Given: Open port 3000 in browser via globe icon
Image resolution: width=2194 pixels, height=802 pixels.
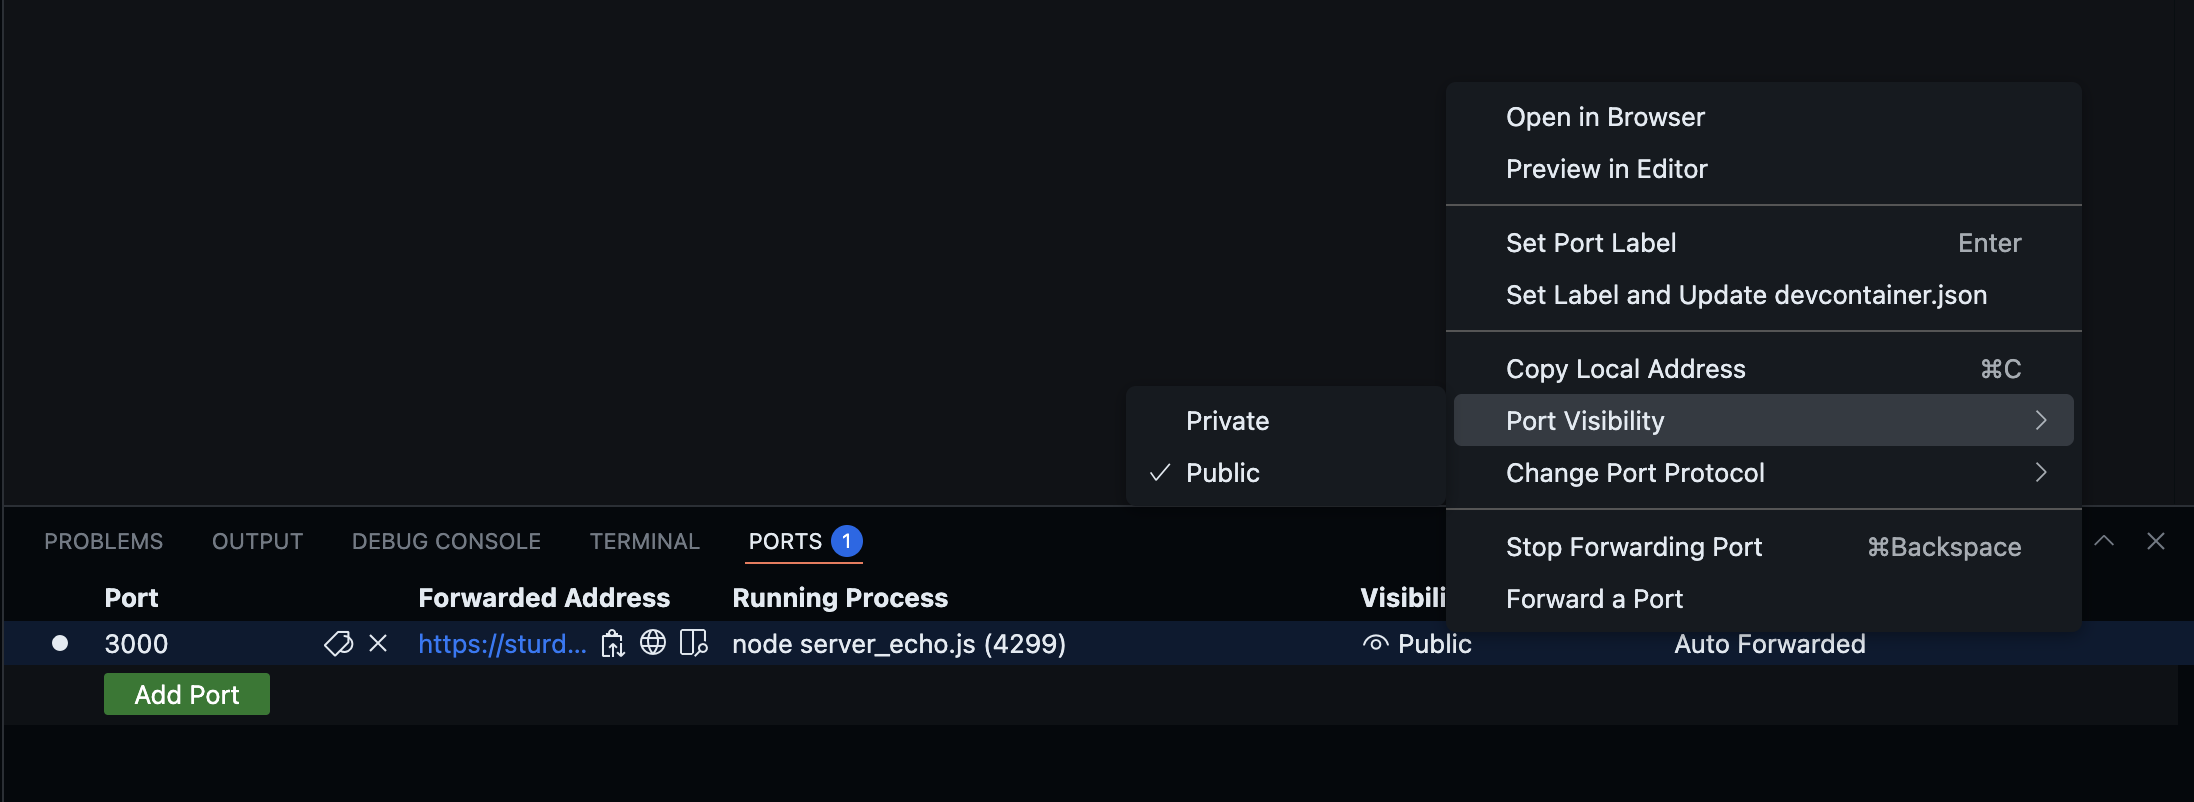Looking at the screenshot, I should 654,643.
